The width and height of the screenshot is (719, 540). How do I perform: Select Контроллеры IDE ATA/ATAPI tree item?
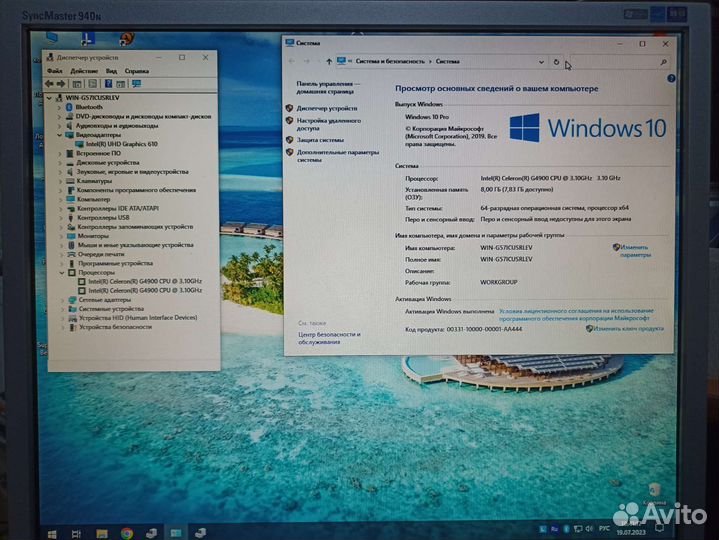pyautogui.click(x=118, y=209)
